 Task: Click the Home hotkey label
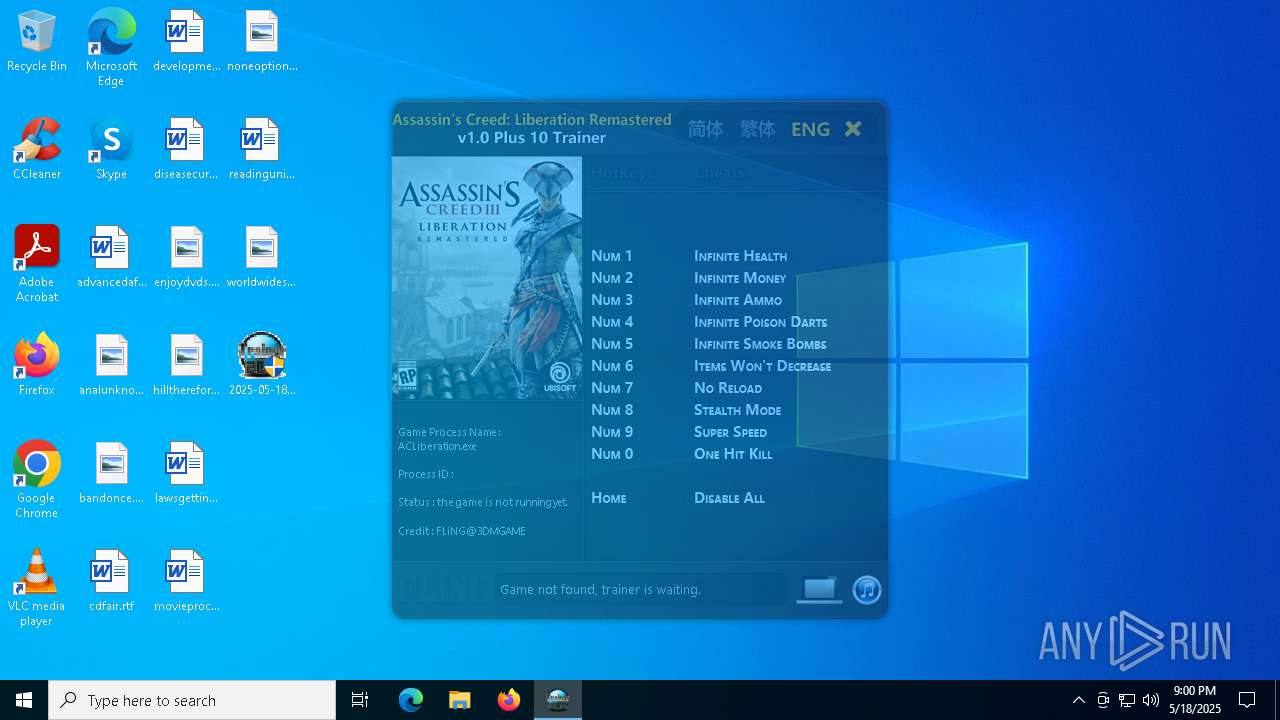point(609,498)
